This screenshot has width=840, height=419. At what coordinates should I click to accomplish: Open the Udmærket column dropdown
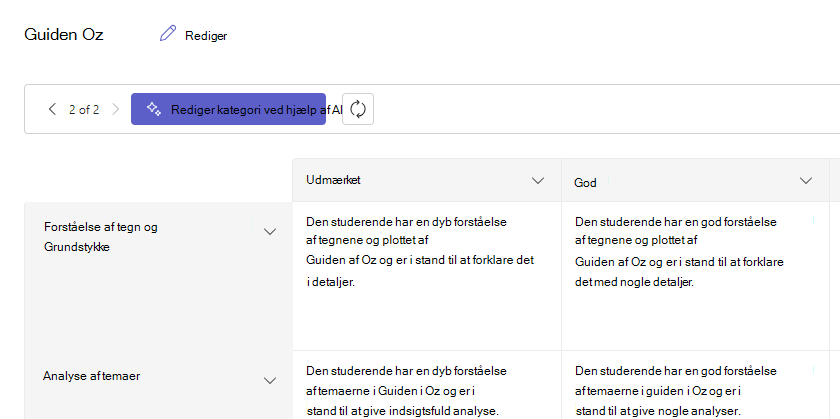tap(538, 181)
